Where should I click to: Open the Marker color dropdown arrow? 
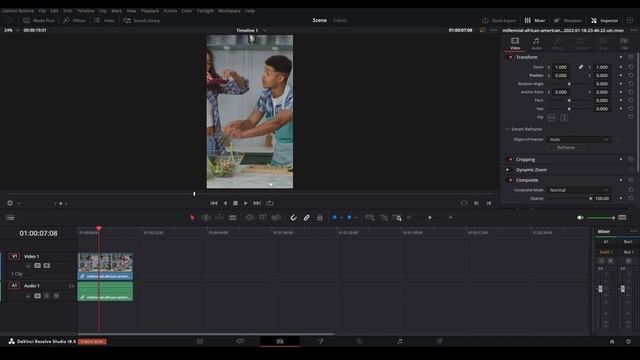tap(356, 218)
